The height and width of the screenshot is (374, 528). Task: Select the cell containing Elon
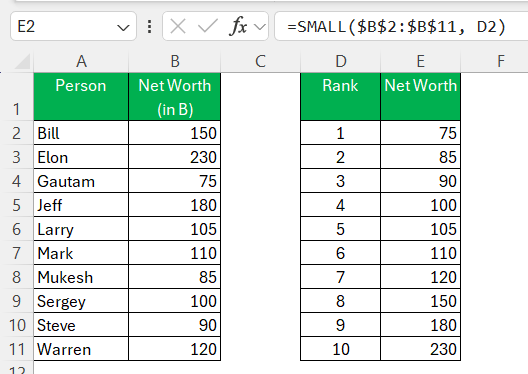click(81, 157)
